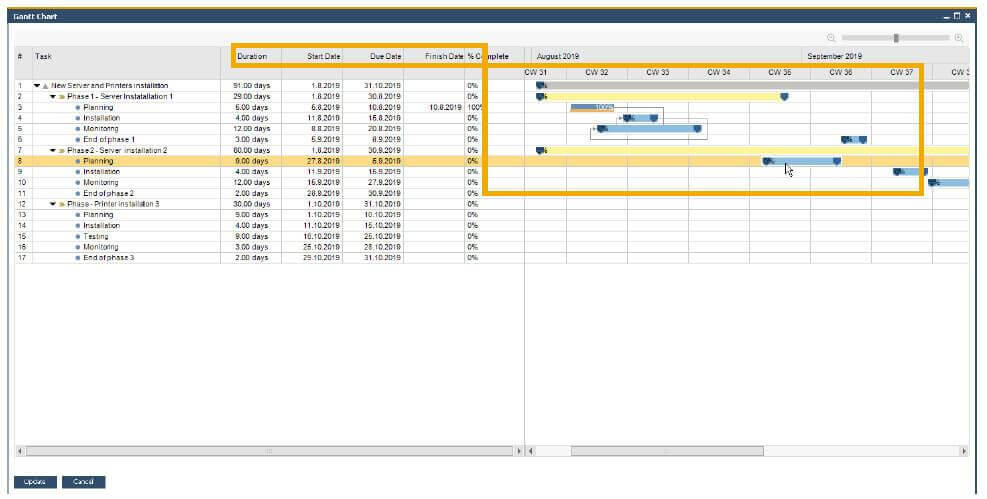987x499 pixels.
Task: Click the 30.00 days duration cell
Action: 251,205
